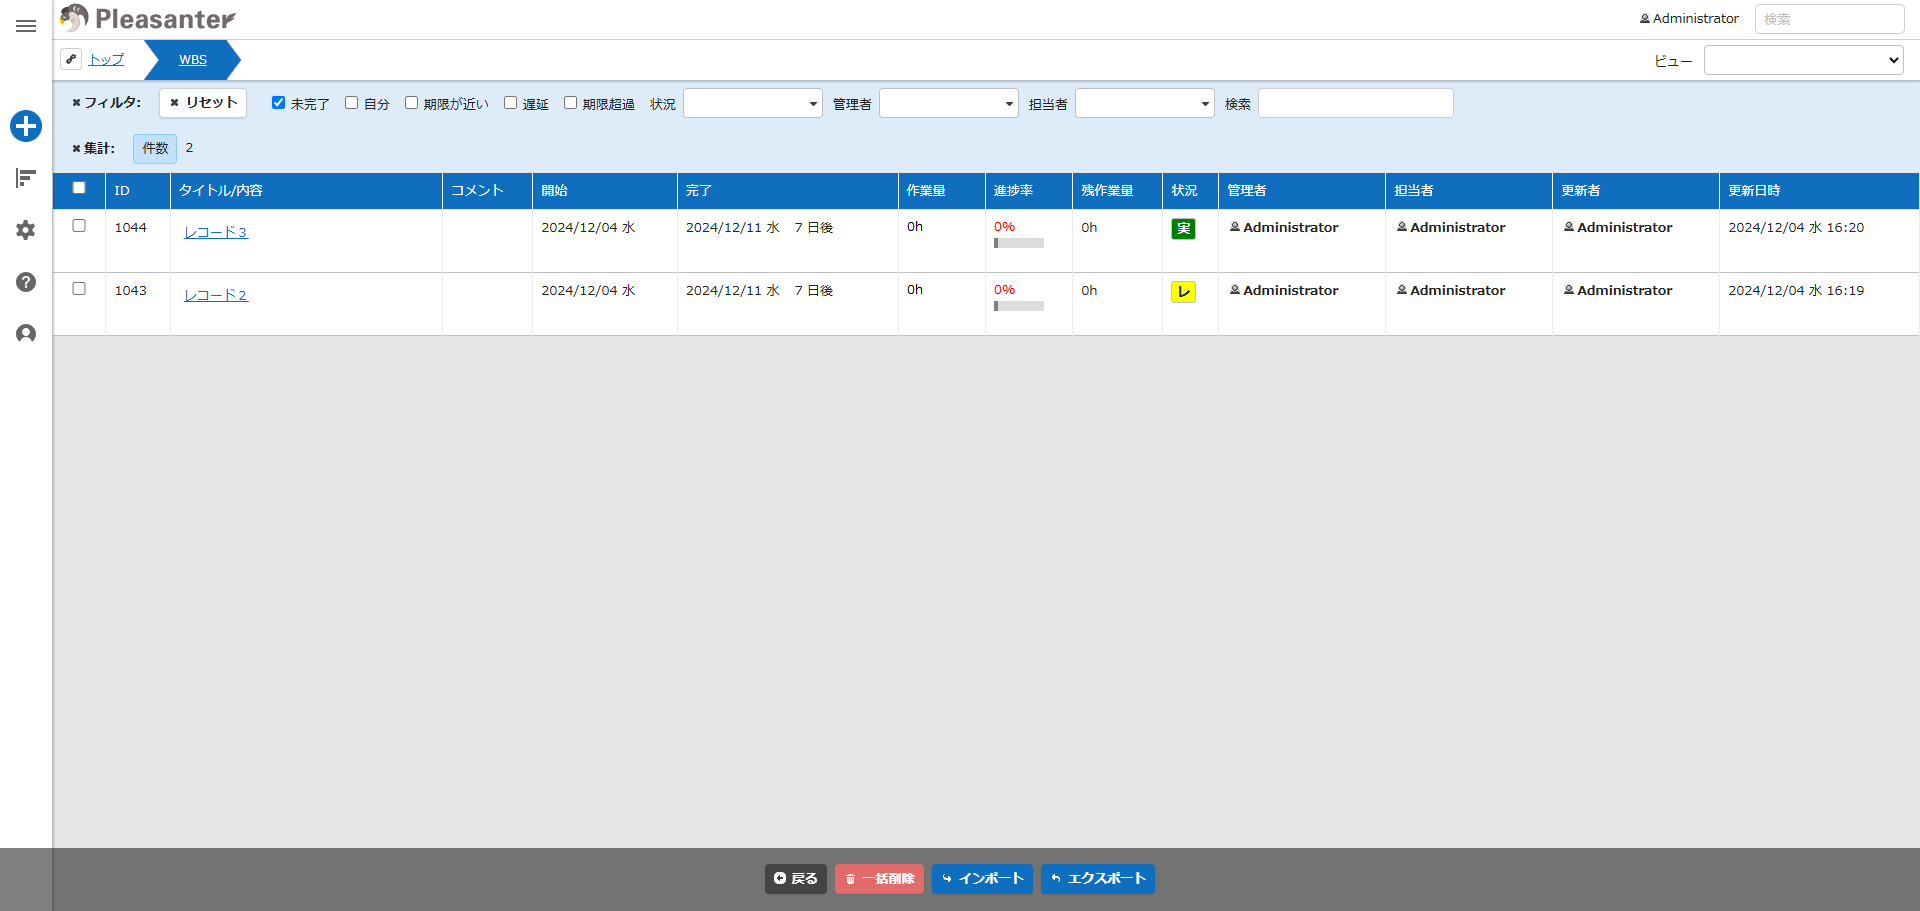This screenshot has height=911, width=1920.
Task: Click the blue plus create-new icon
Action: (x=26, y=126)
